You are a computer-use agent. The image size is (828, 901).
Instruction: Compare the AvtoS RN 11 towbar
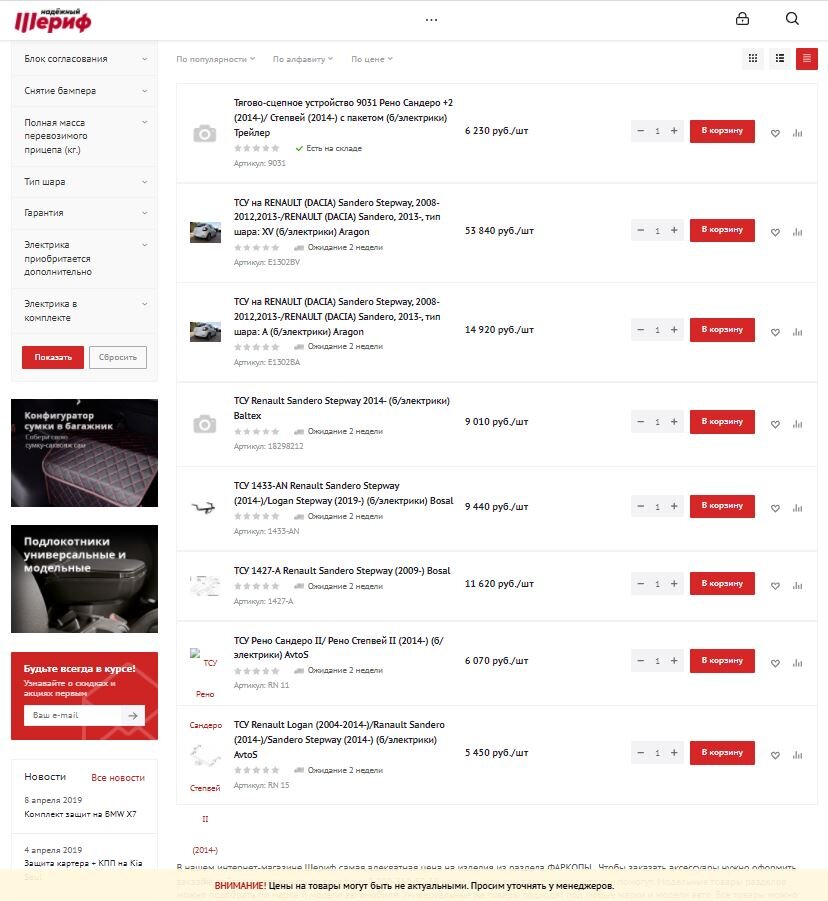coord(798,663)
